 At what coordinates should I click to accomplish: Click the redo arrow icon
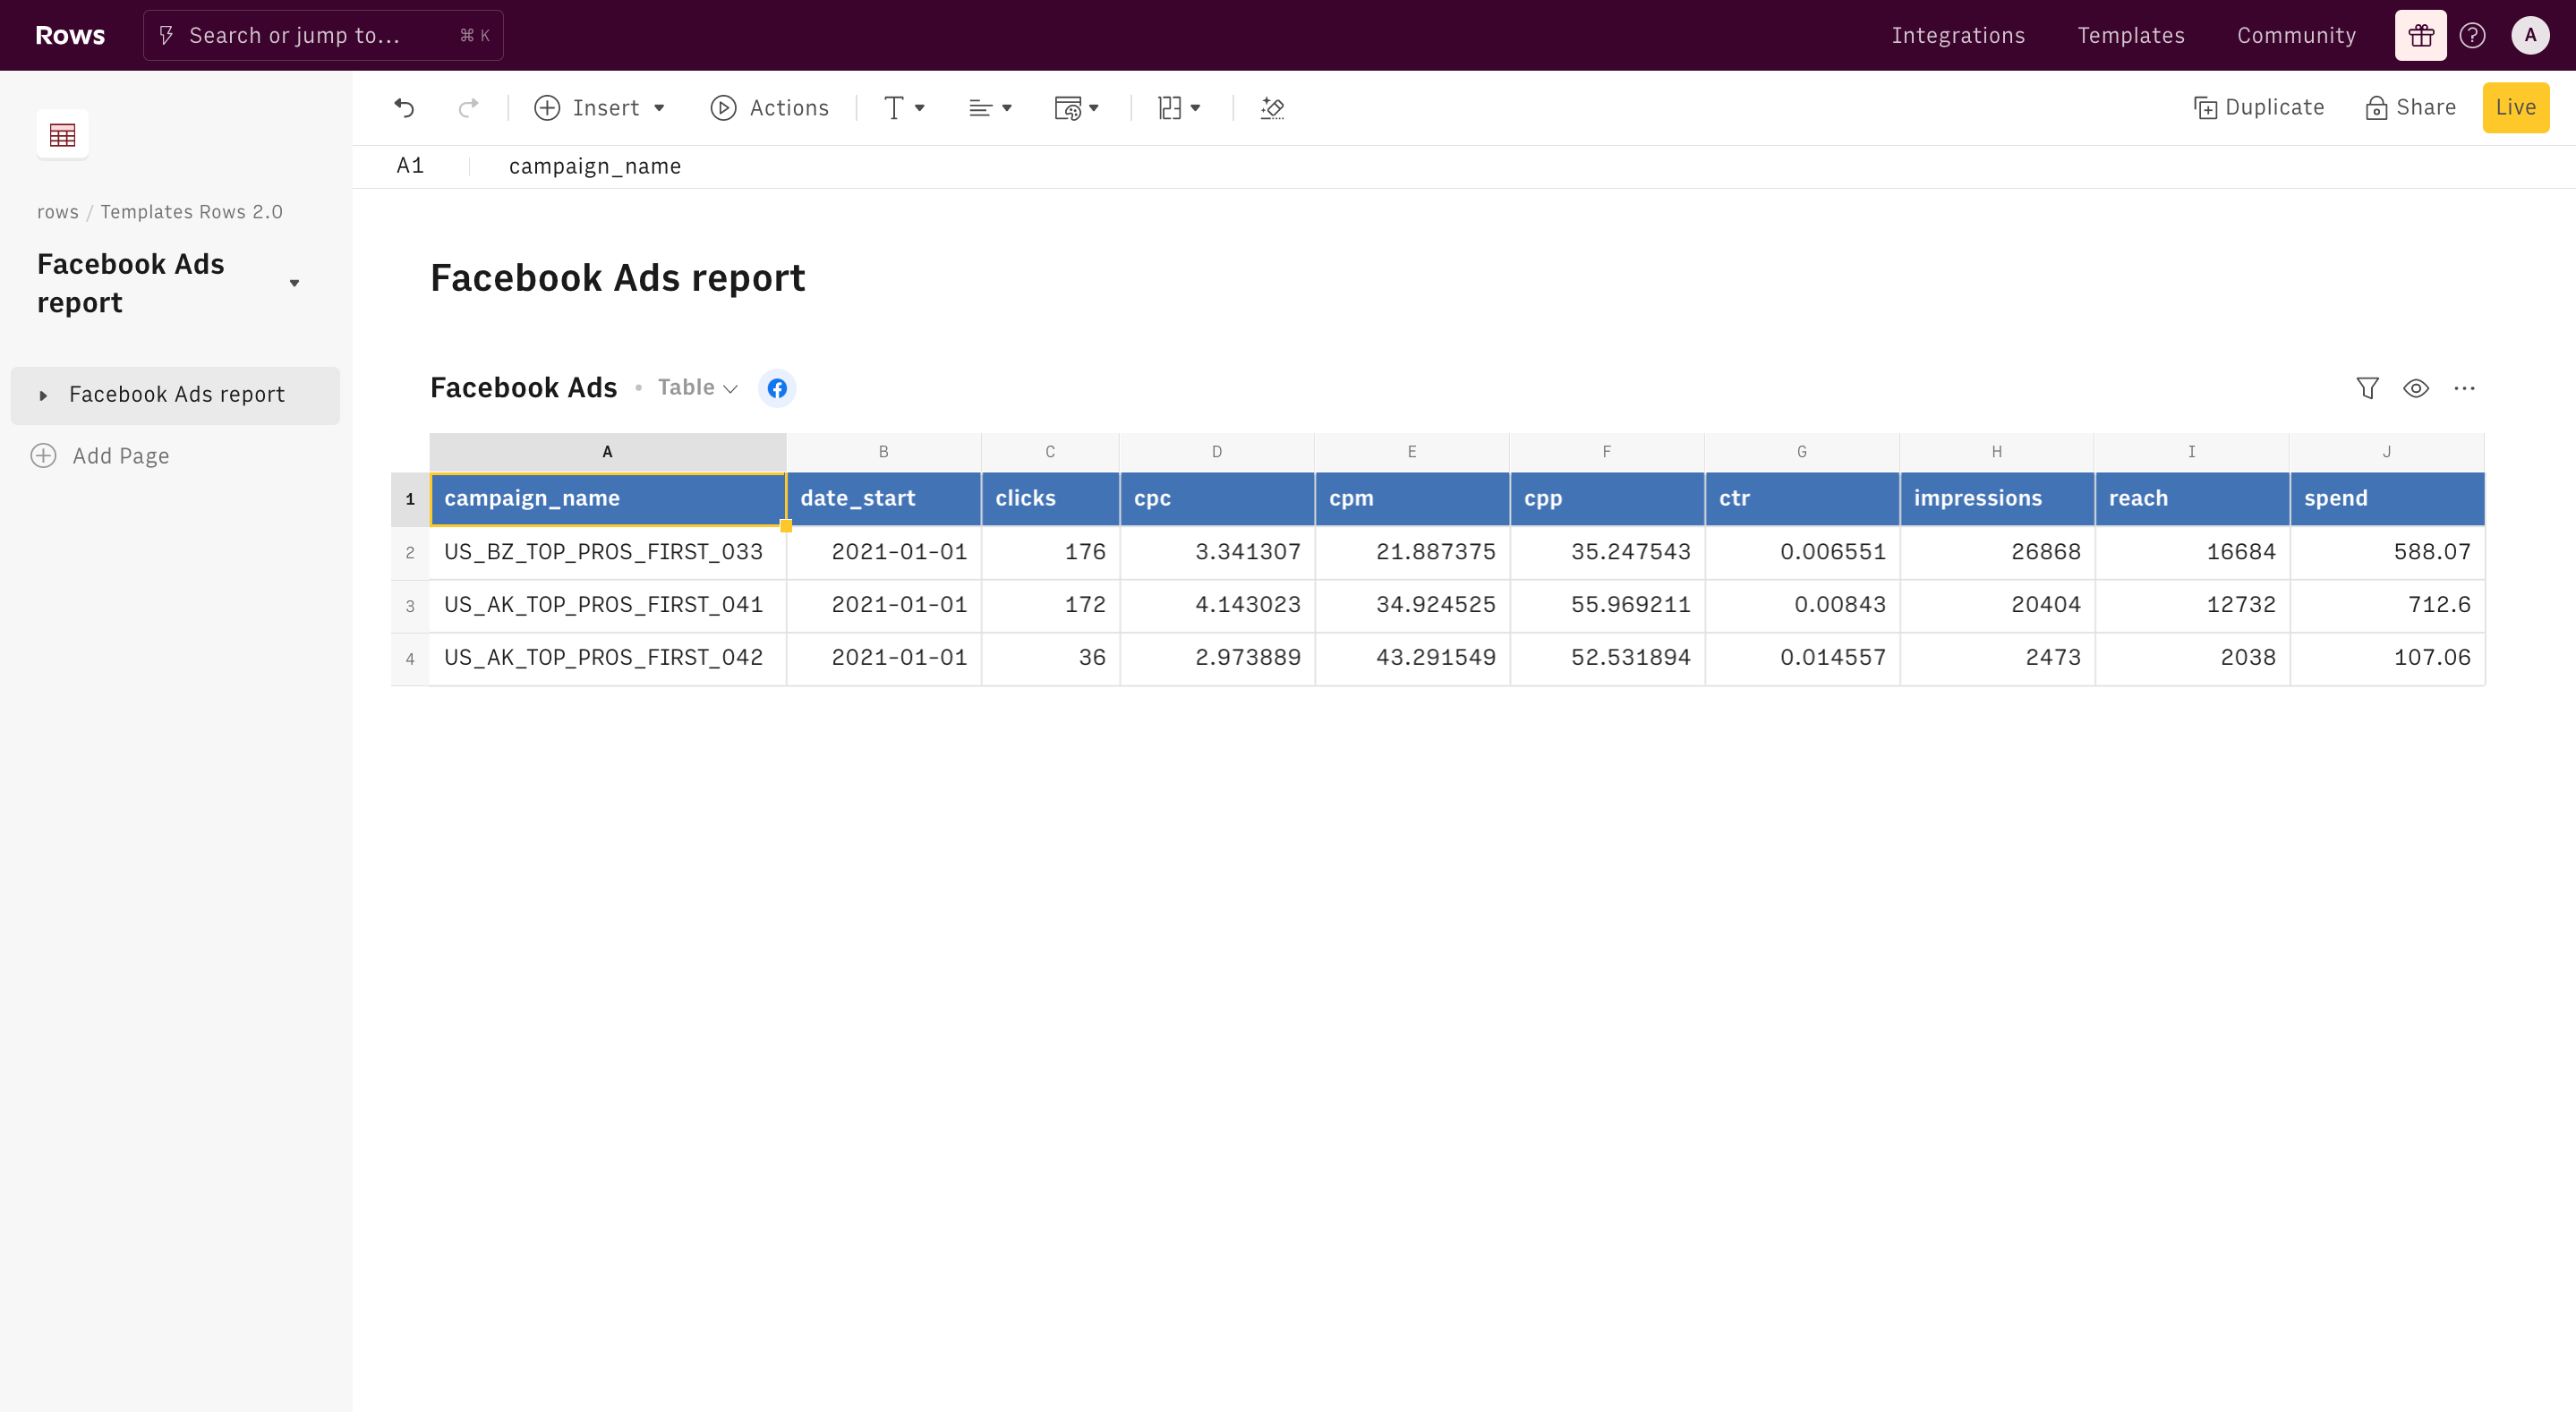click(x=468, y=108)
